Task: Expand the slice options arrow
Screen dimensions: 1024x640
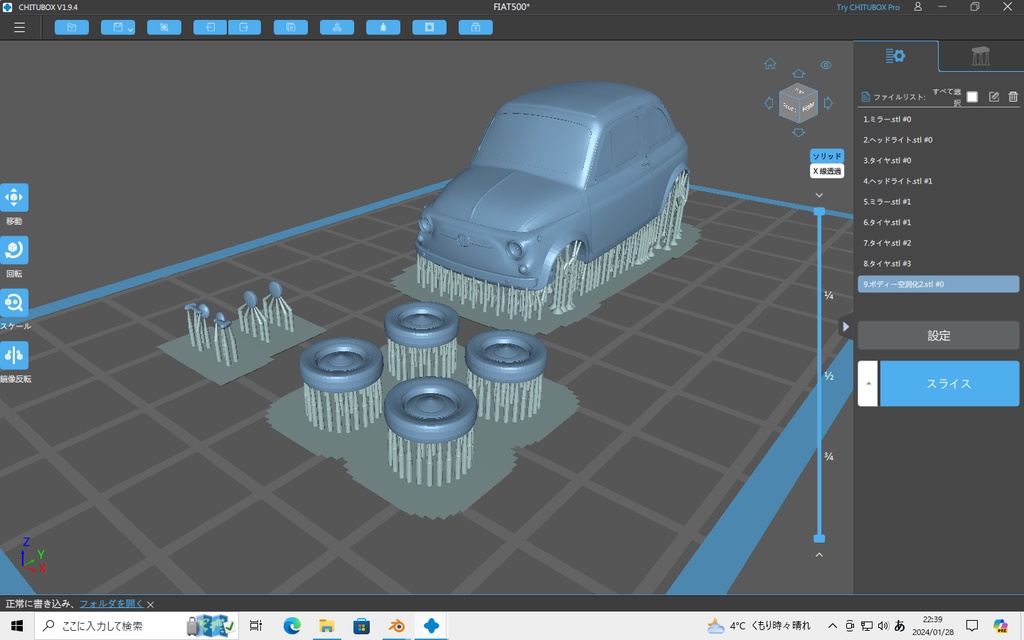Action: click(x=868, y=384)
